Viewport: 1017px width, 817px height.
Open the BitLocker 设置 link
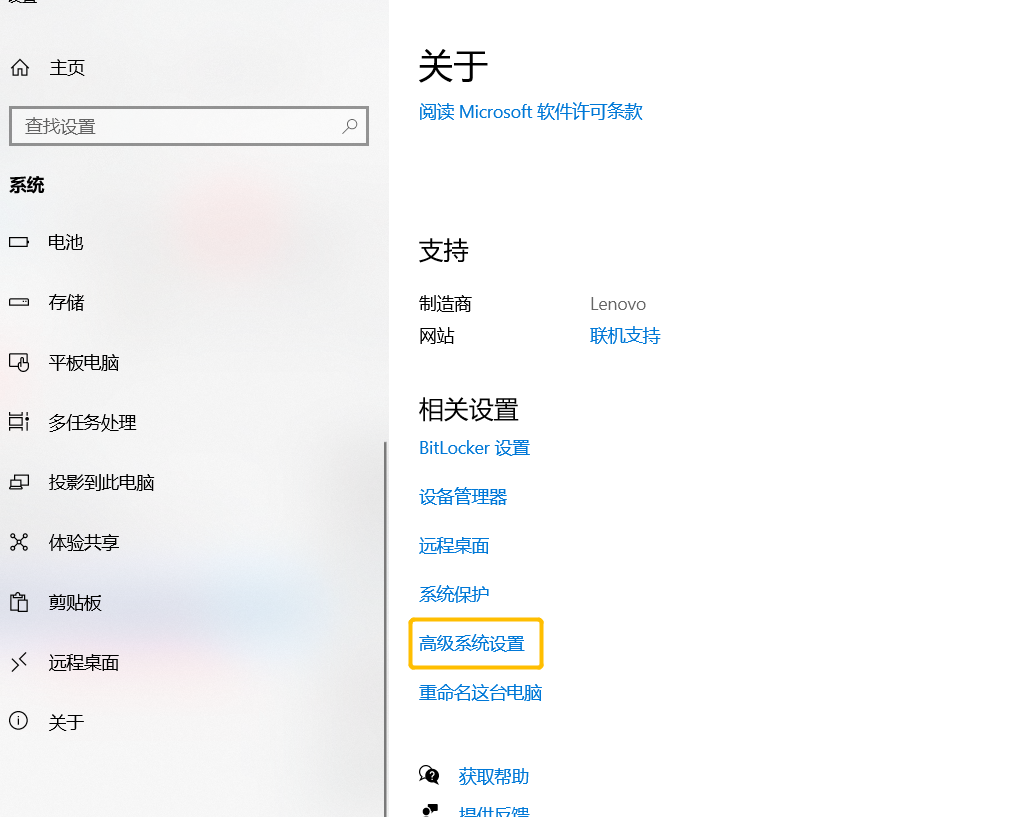point(474,448)
